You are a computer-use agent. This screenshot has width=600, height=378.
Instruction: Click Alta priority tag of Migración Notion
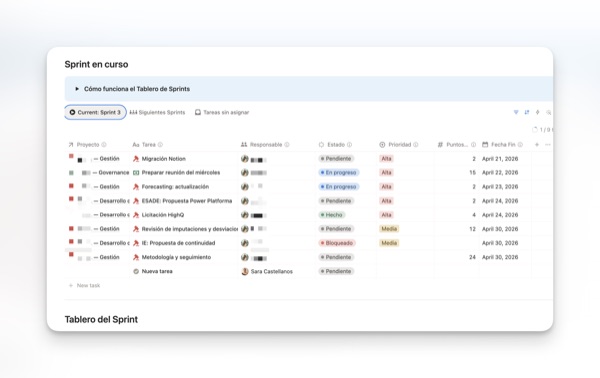(386, 159)
